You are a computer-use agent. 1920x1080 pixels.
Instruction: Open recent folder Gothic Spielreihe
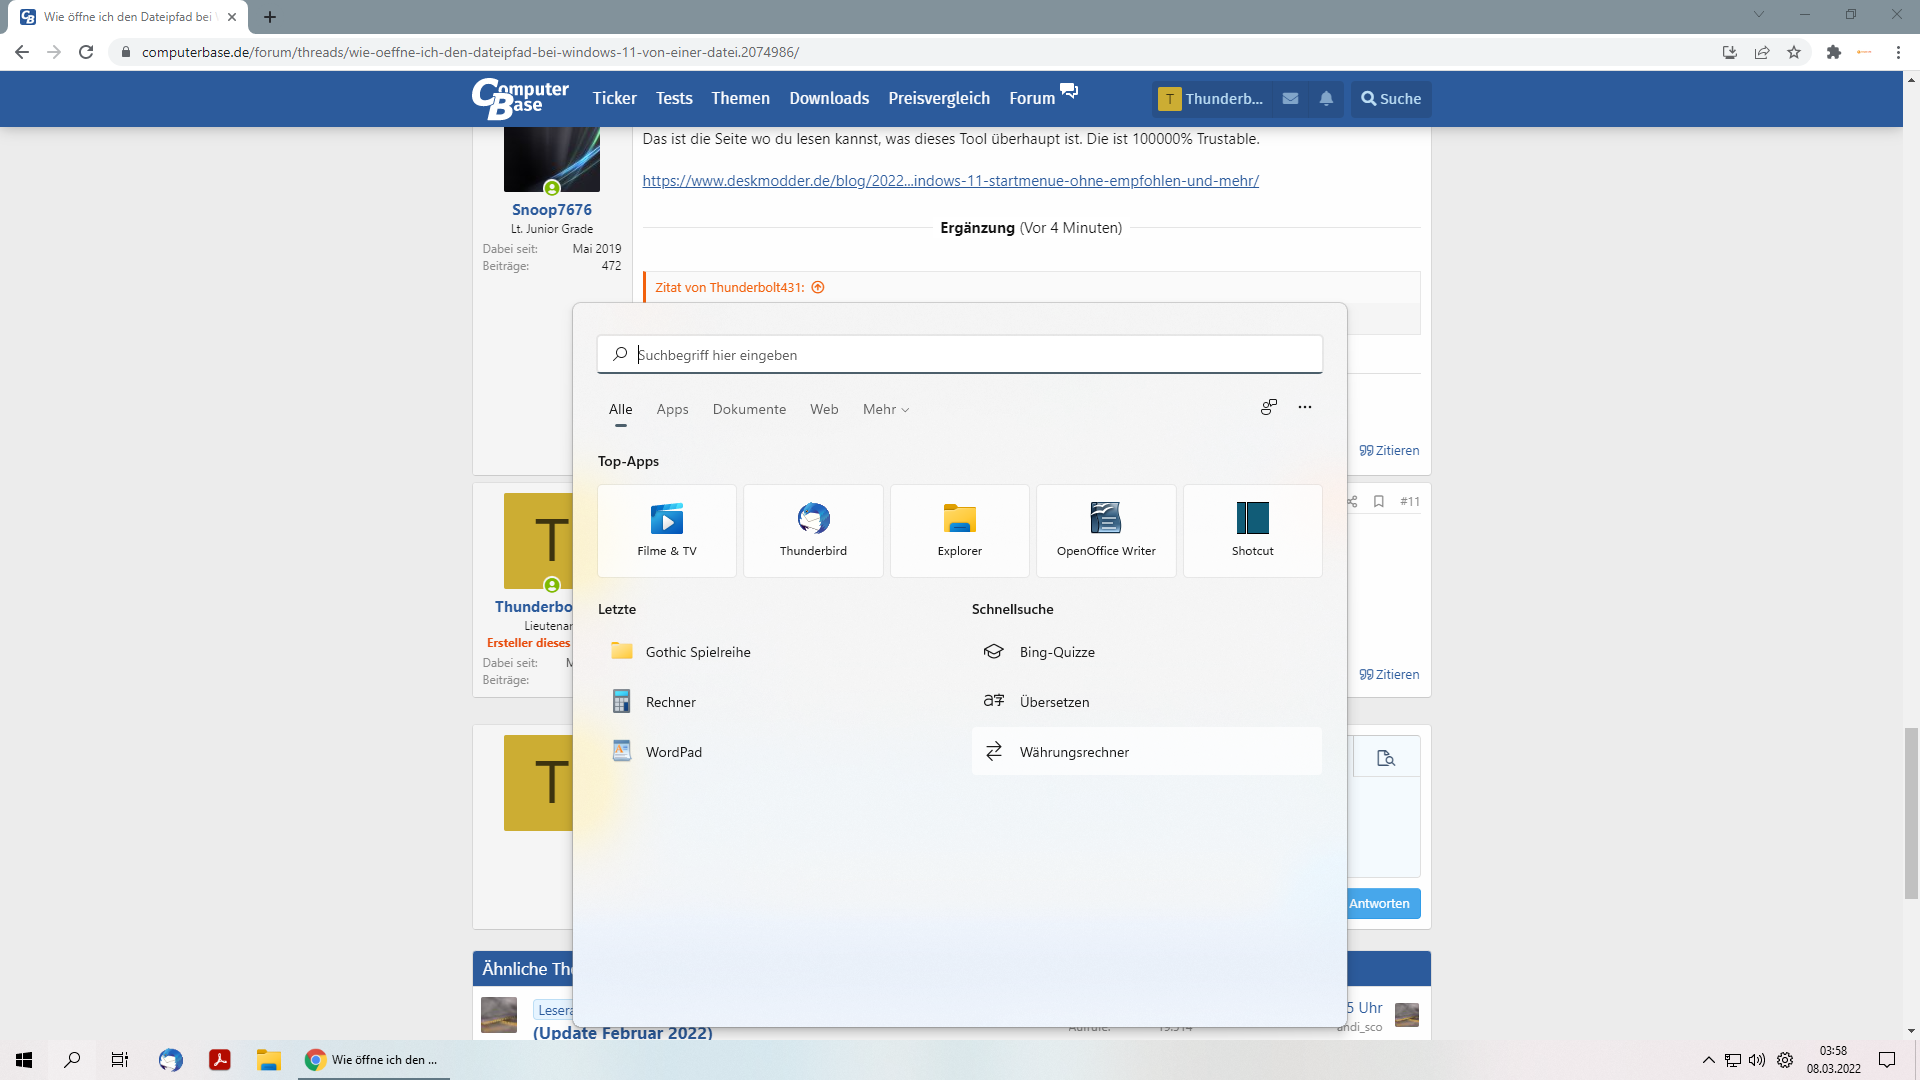(x=697, y=652)
